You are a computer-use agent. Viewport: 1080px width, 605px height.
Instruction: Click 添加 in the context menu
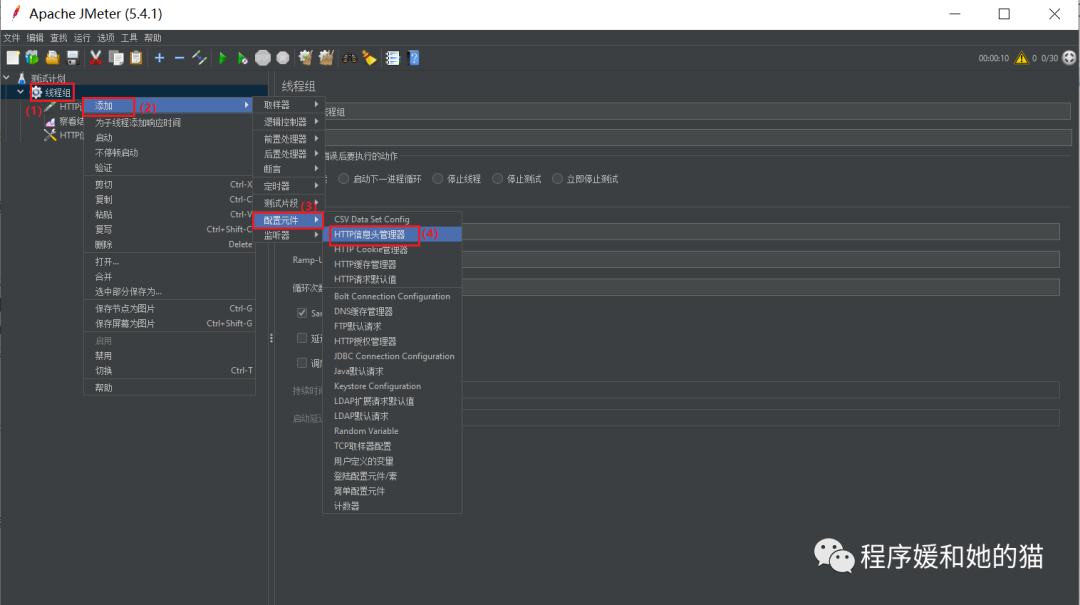(169, 105)
